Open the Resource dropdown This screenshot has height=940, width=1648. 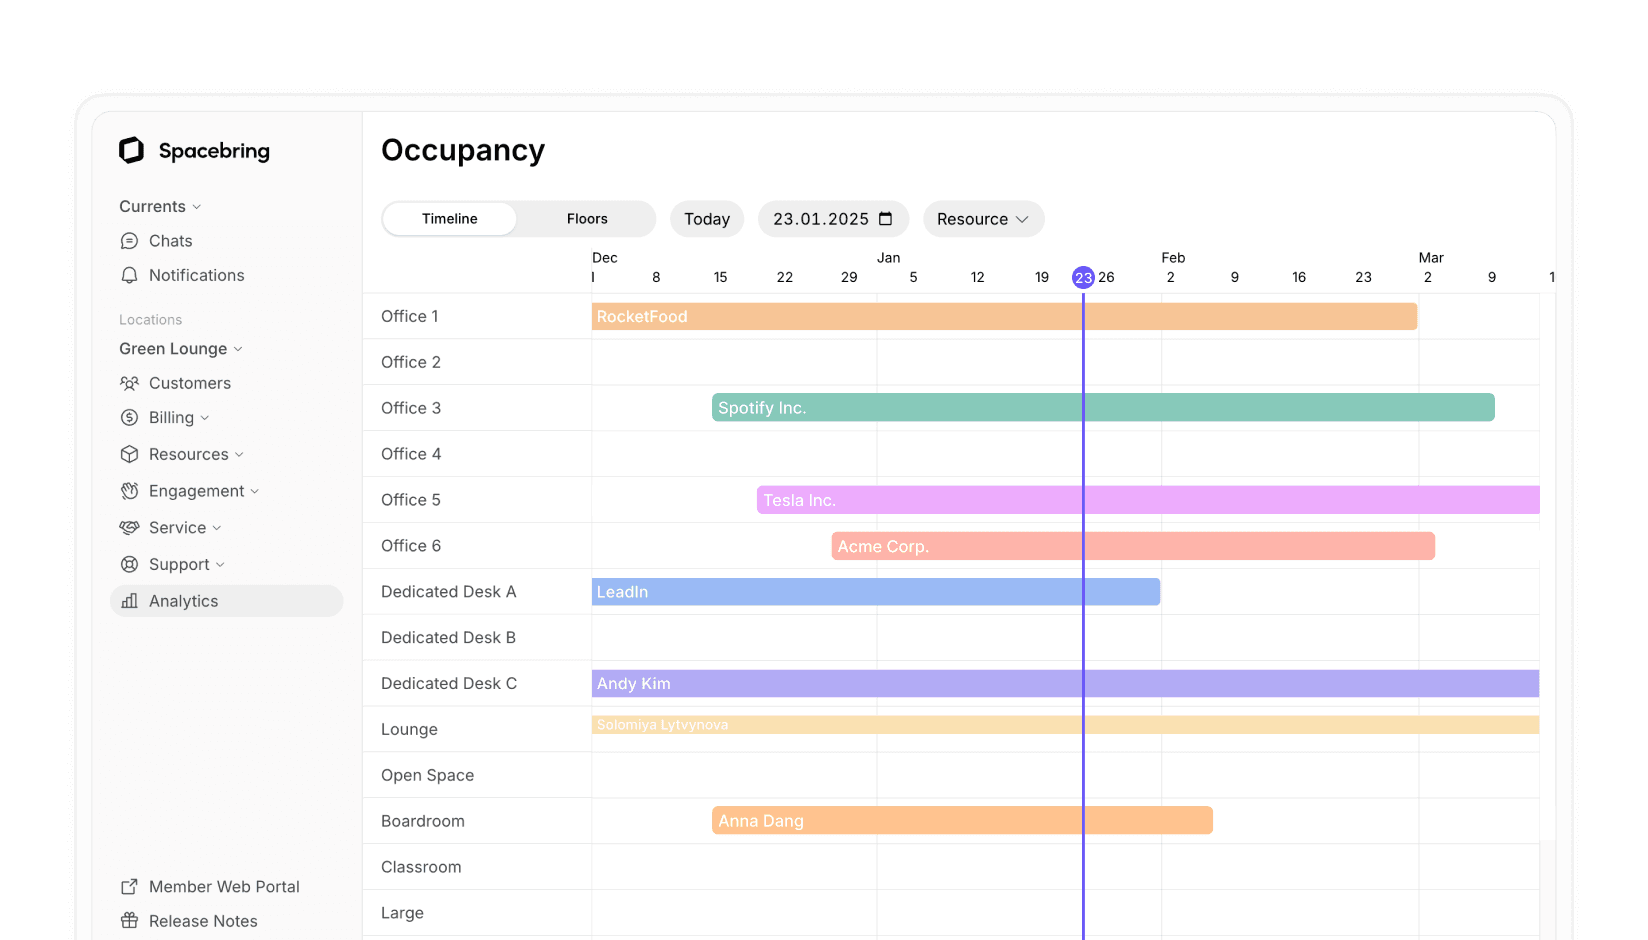click(982, 218)
